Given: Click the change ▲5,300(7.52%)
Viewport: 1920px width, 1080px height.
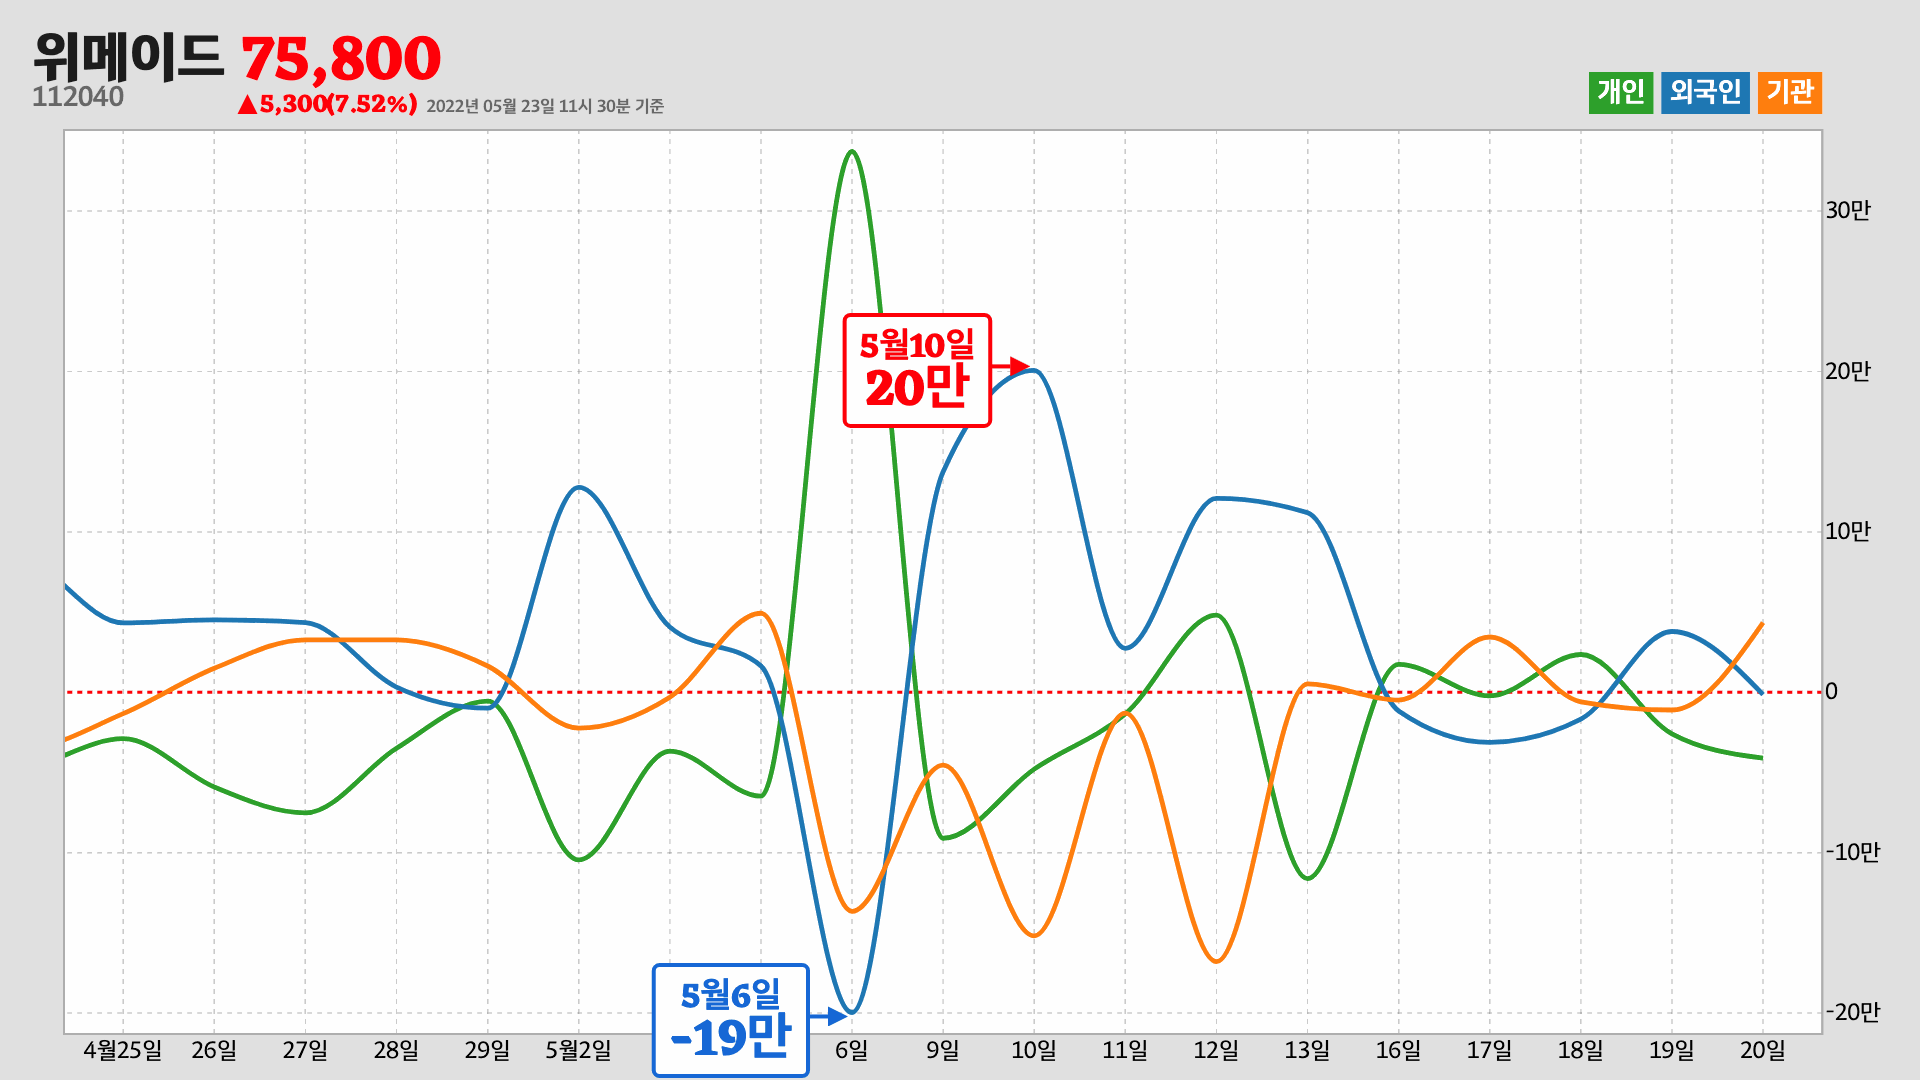Looking at the screenshot, I should tap(327, 104).
